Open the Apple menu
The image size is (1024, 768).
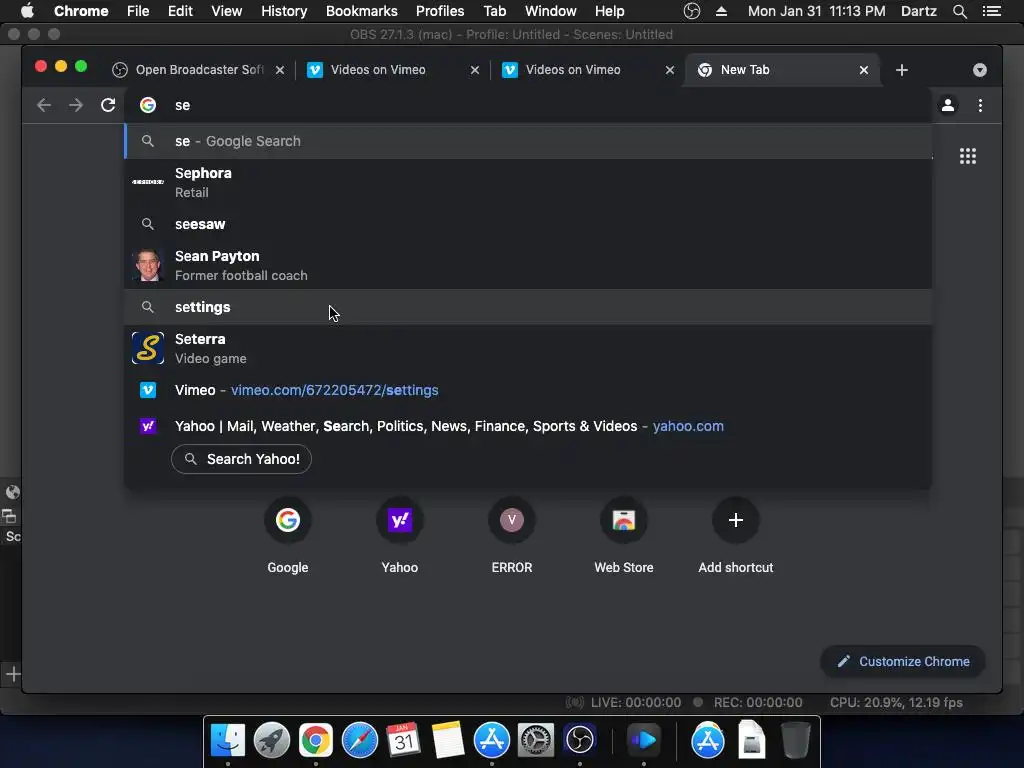(27, 11)
